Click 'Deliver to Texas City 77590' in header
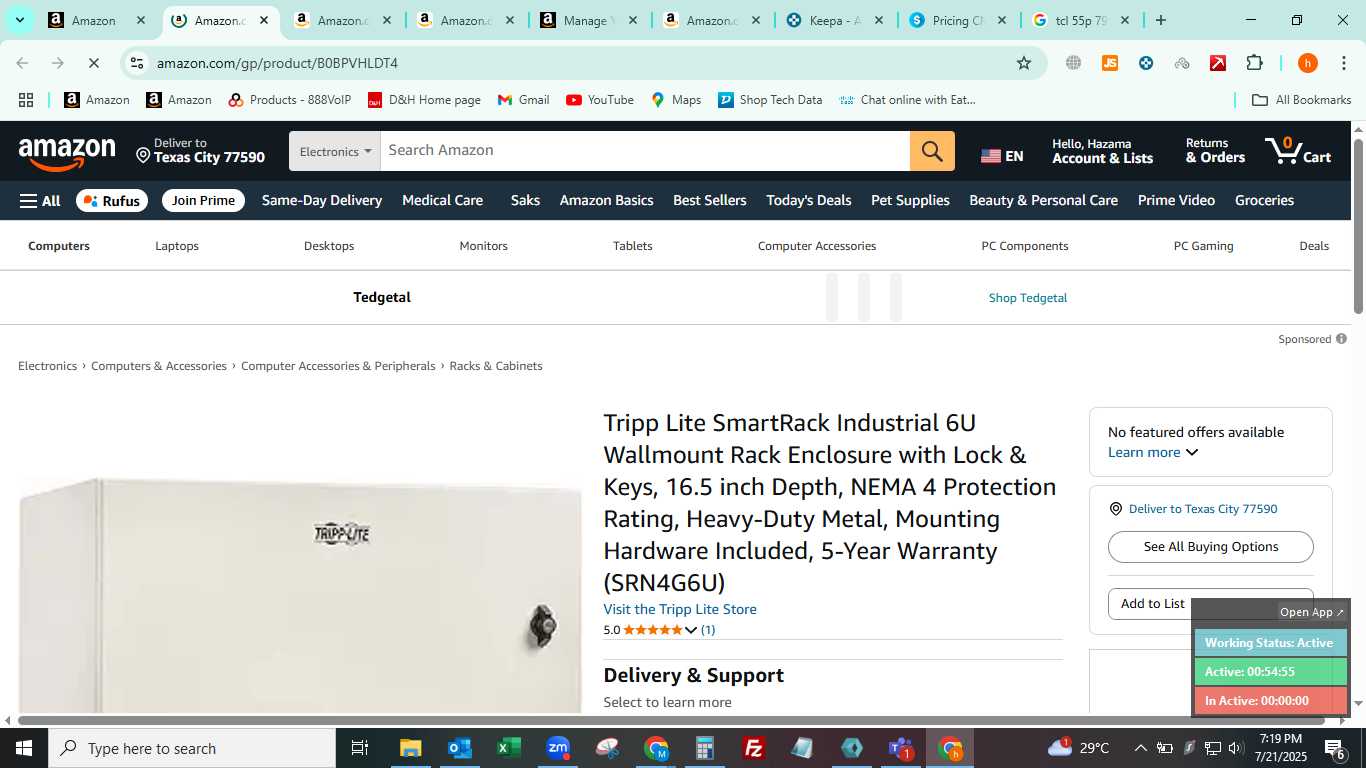The image size is (1366, 768). coord(201,151)
